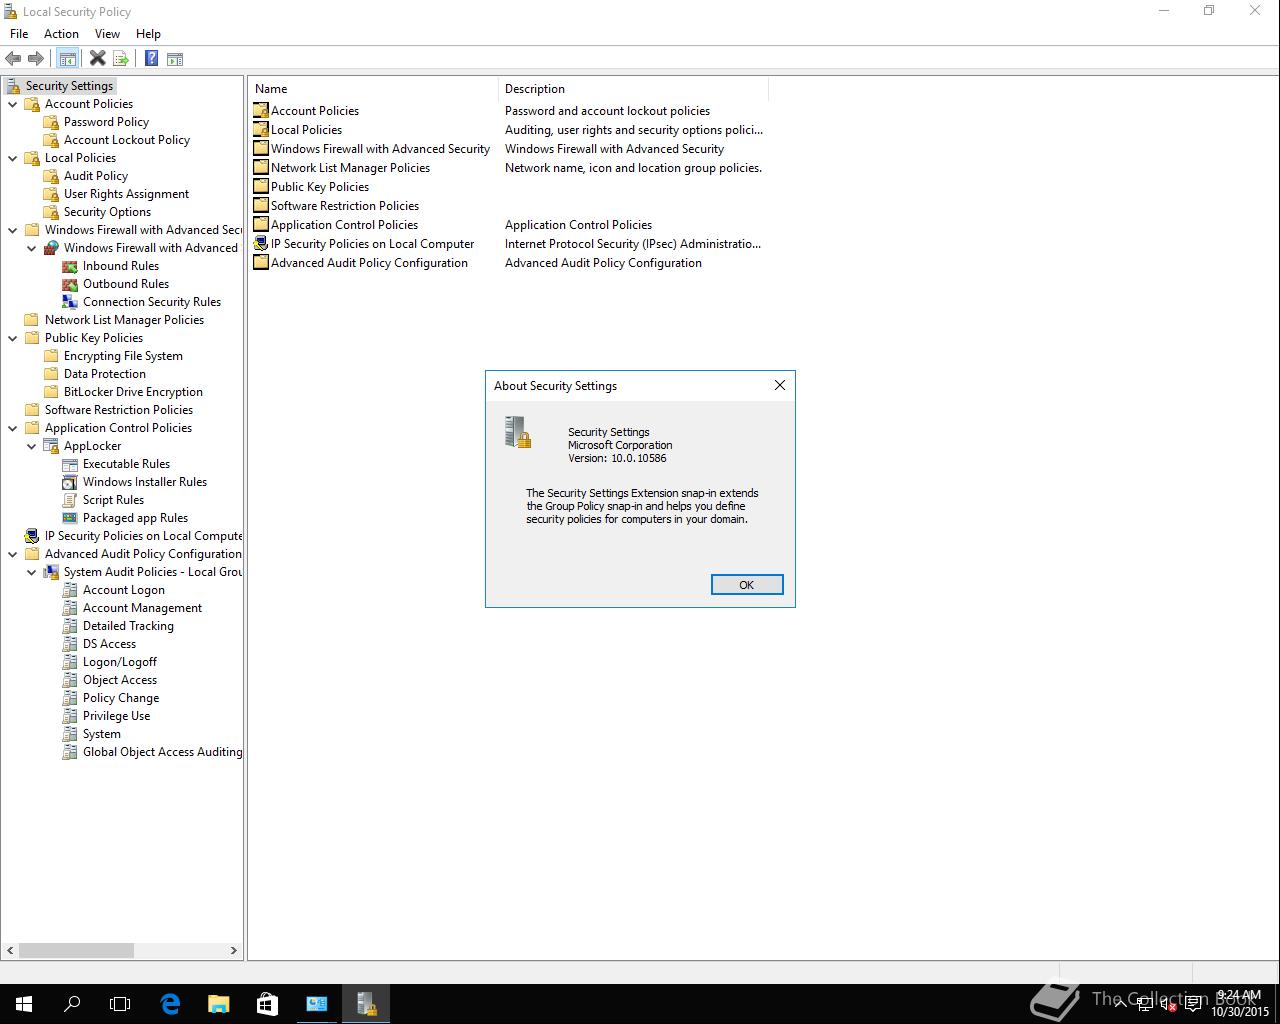Open the Windows Start menu
Screen dimensions: 1280x1024
click(24, 1003)
